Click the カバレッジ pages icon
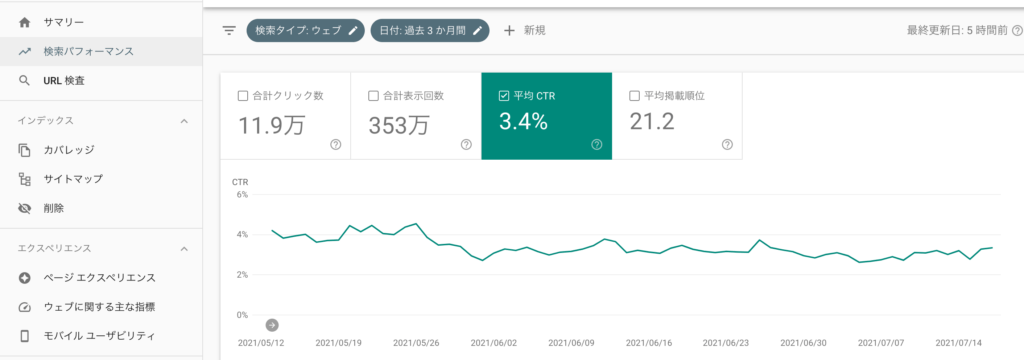Image resolution: width=1024 pixels, height=360 pixels. tap(25, 150)
